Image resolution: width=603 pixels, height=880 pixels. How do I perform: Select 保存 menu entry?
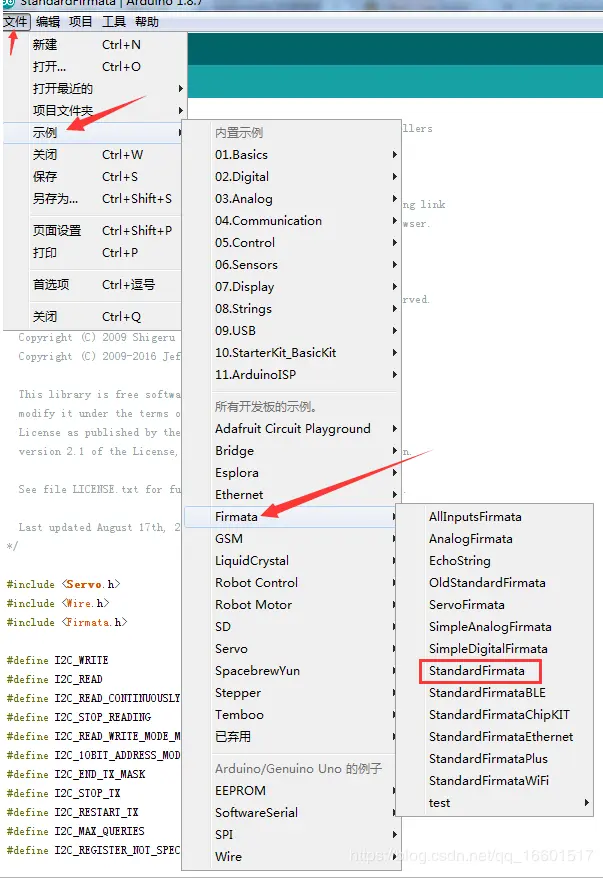tap(94, 176)
